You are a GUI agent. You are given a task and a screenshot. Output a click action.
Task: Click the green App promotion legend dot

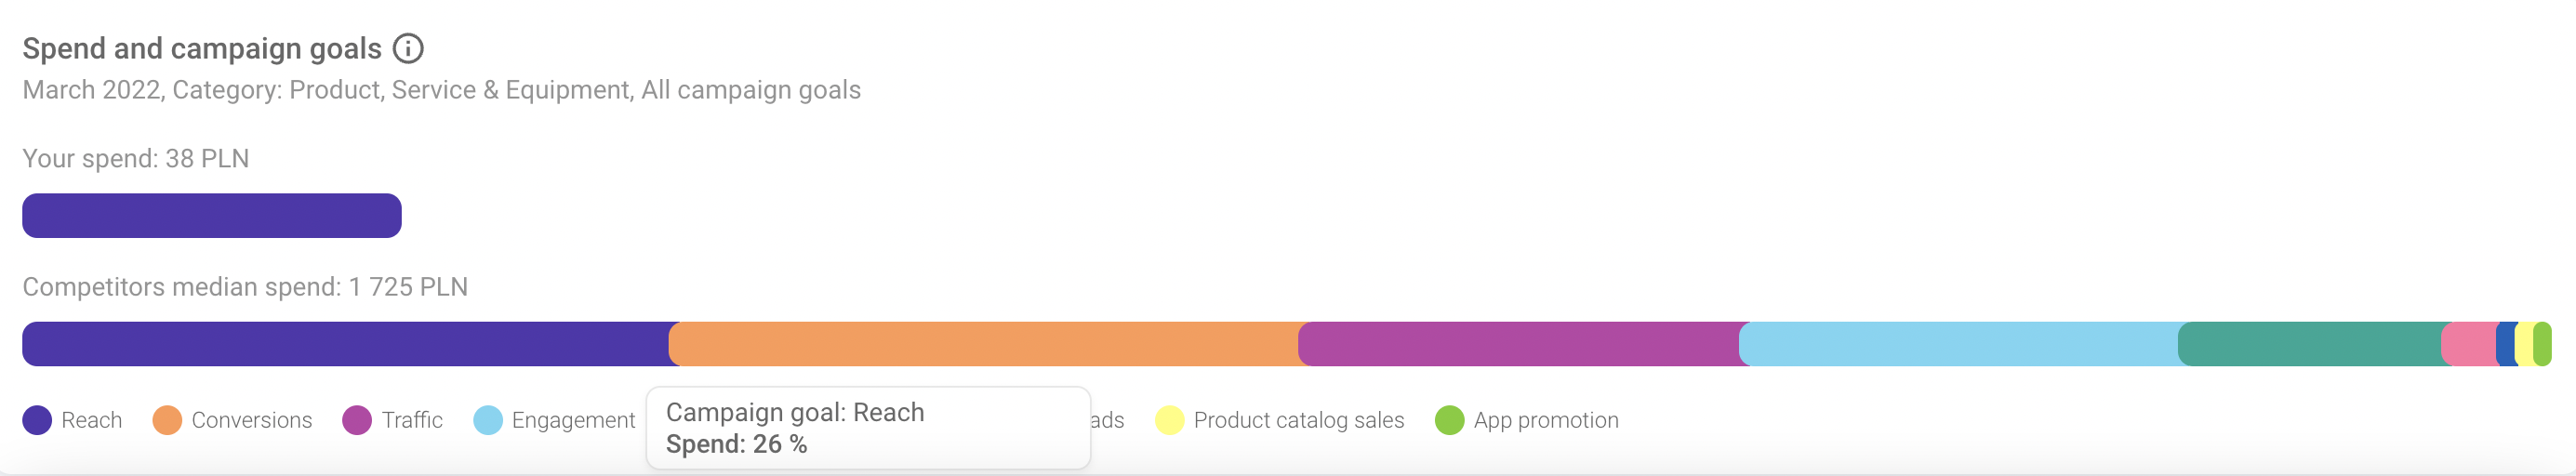1449,420
